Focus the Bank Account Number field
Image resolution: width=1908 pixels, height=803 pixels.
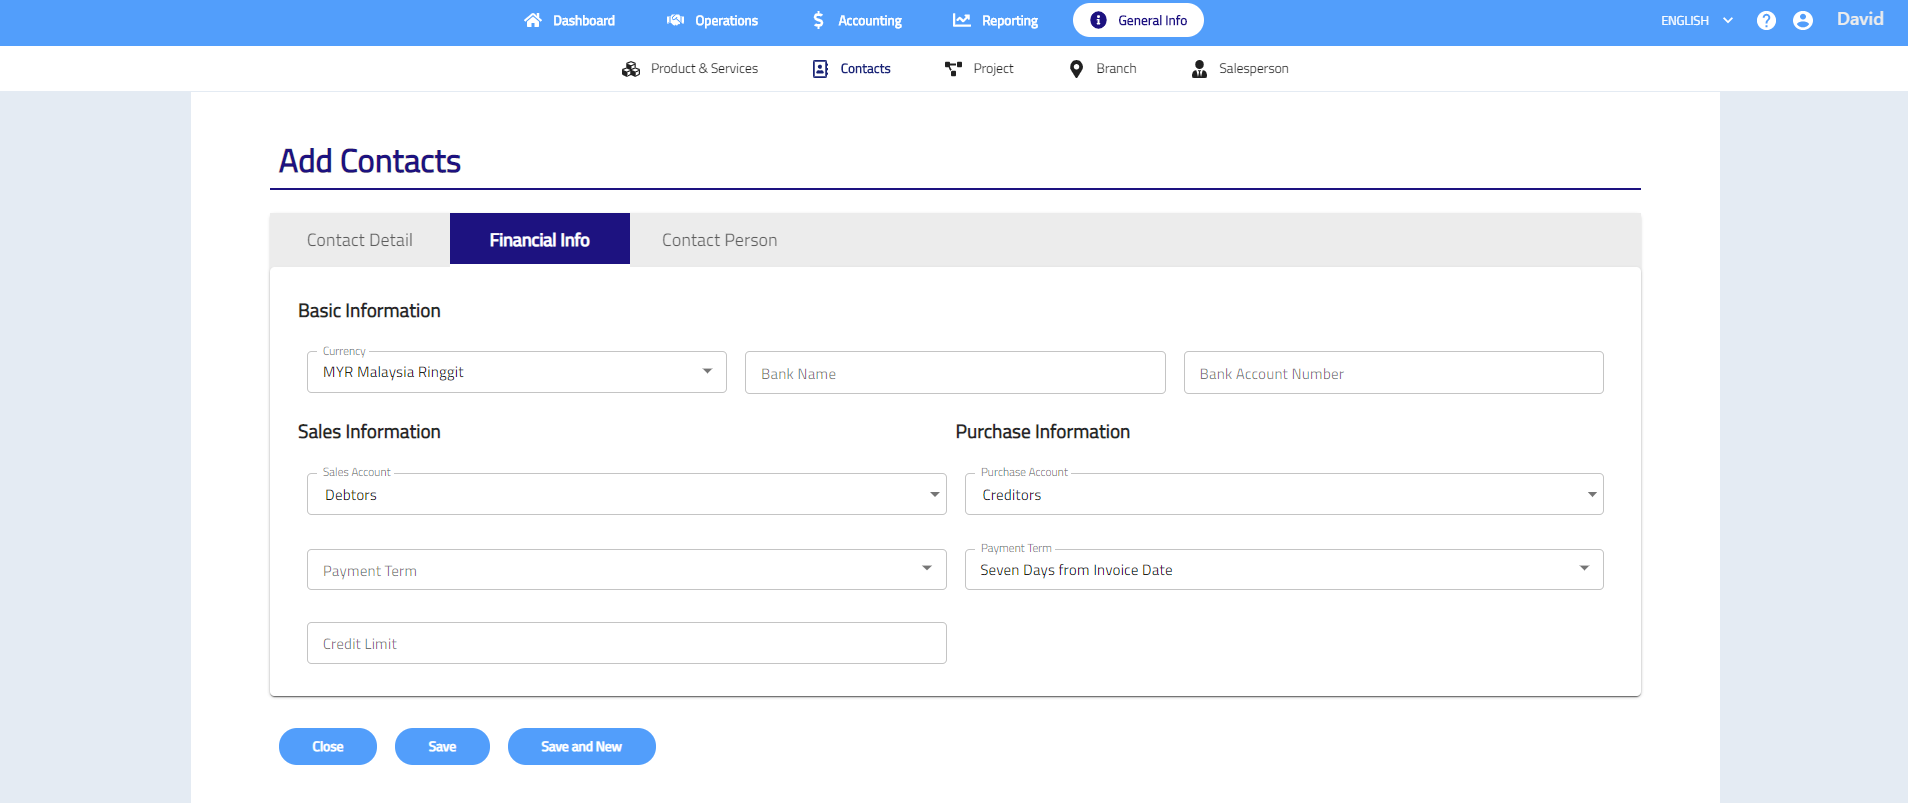pos(1393,373)
